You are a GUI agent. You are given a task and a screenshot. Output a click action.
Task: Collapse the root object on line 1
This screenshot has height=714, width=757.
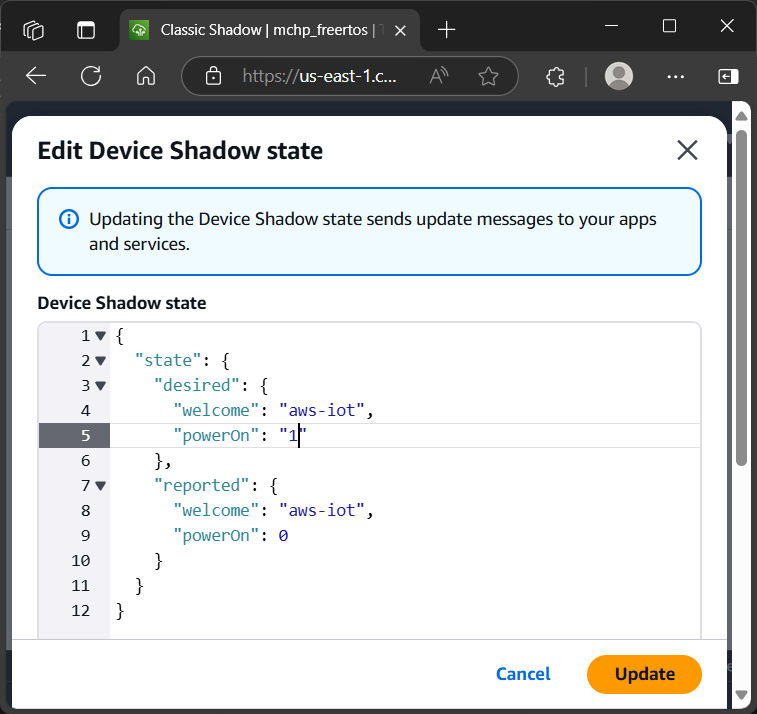pyautogui.click(x=100, y=336)
